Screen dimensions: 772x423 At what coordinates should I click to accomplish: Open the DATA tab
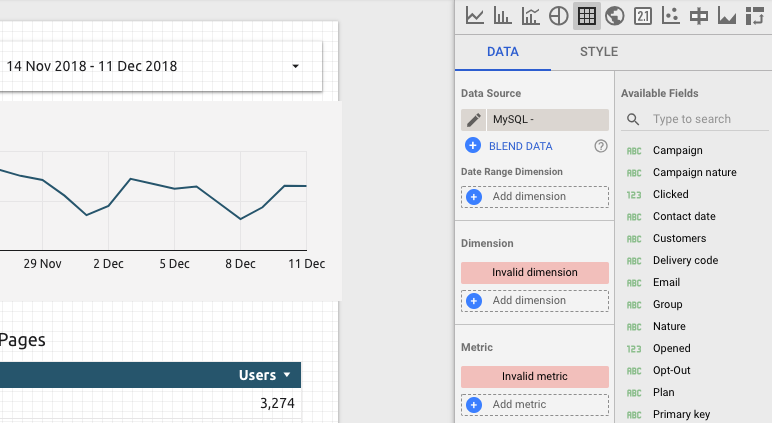502,52
